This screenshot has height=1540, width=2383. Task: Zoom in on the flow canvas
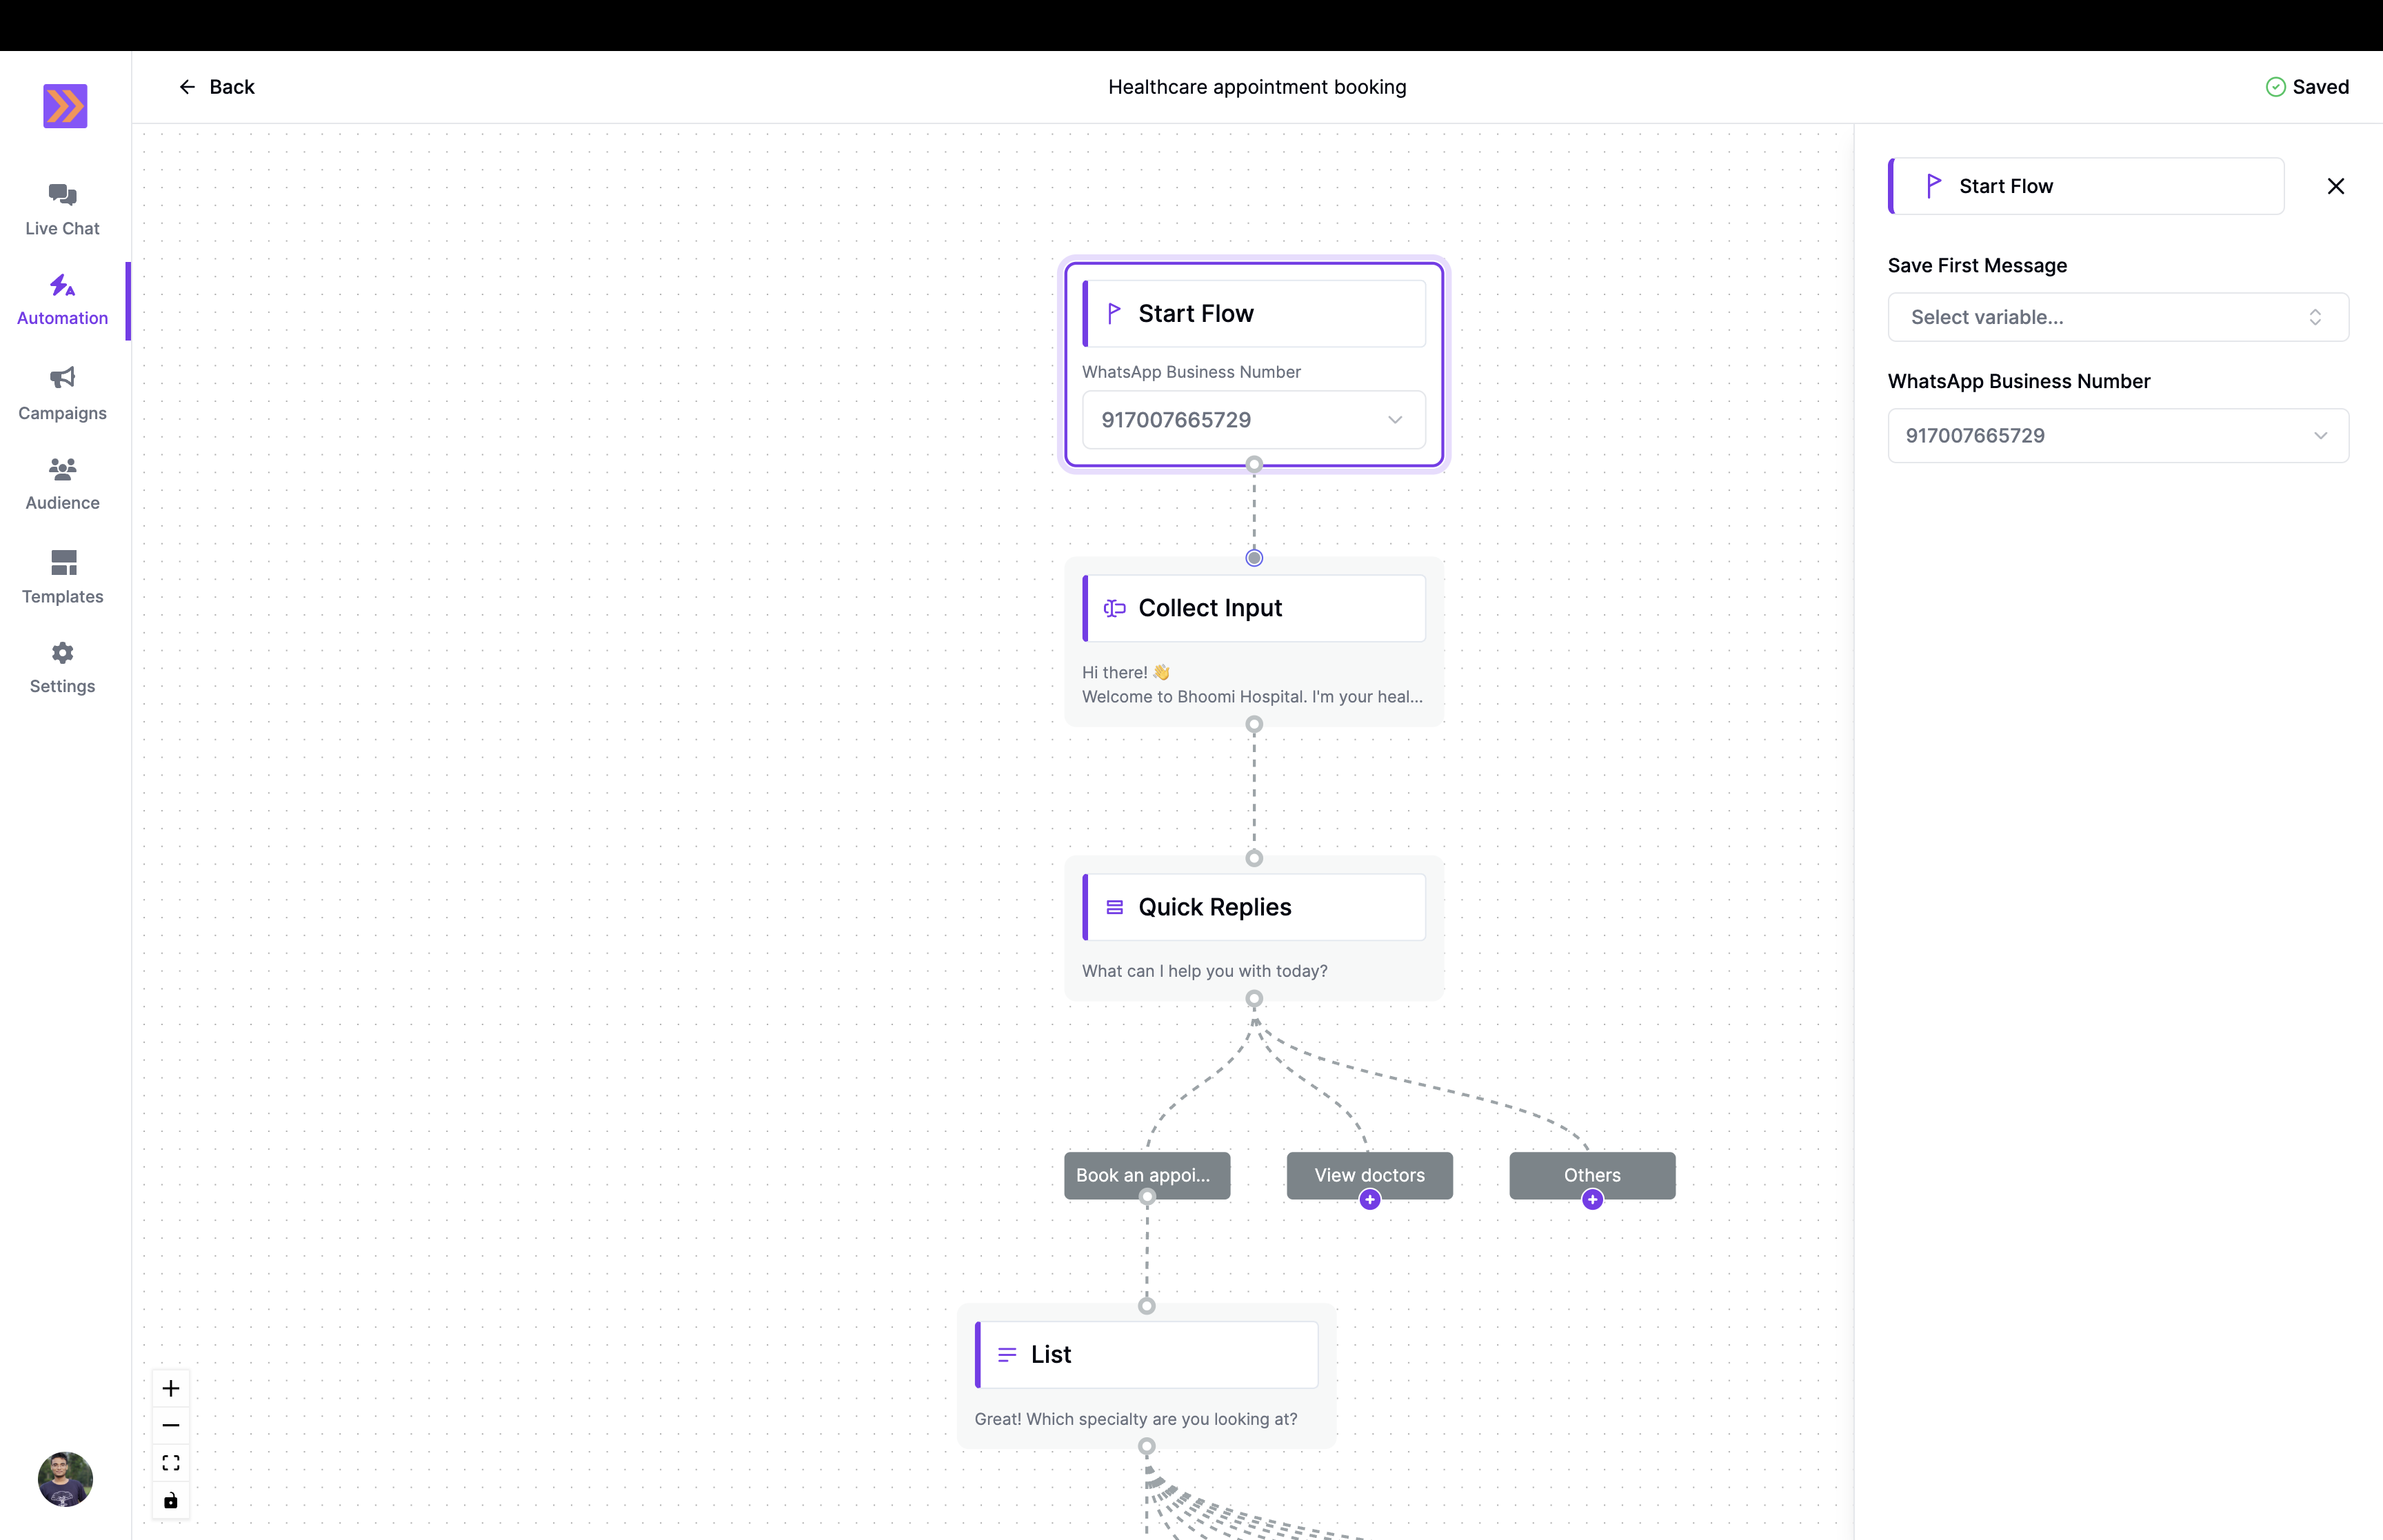pos(170,1387)
